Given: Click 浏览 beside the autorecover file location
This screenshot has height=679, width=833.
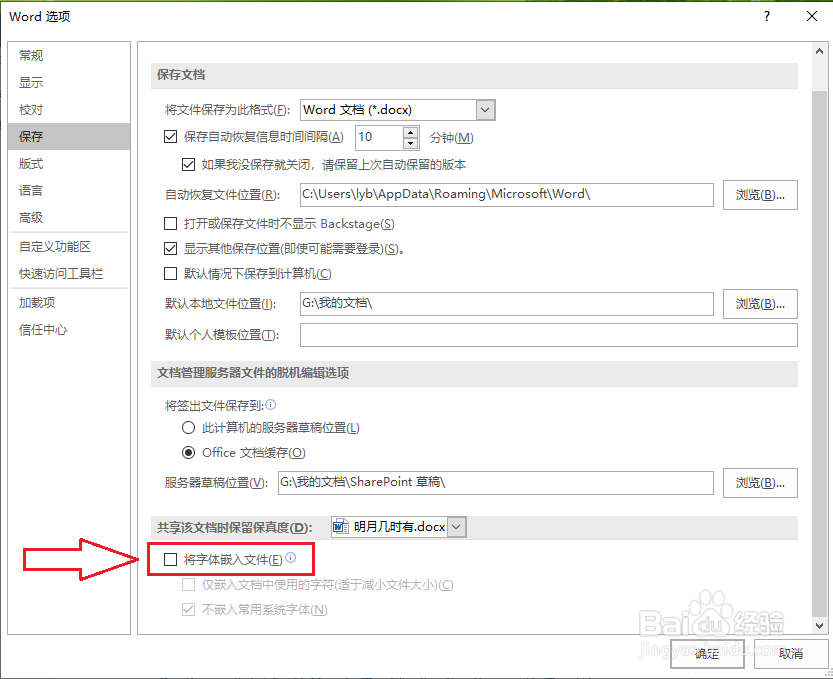Looking at the screenshot, I should pos(760,195).
